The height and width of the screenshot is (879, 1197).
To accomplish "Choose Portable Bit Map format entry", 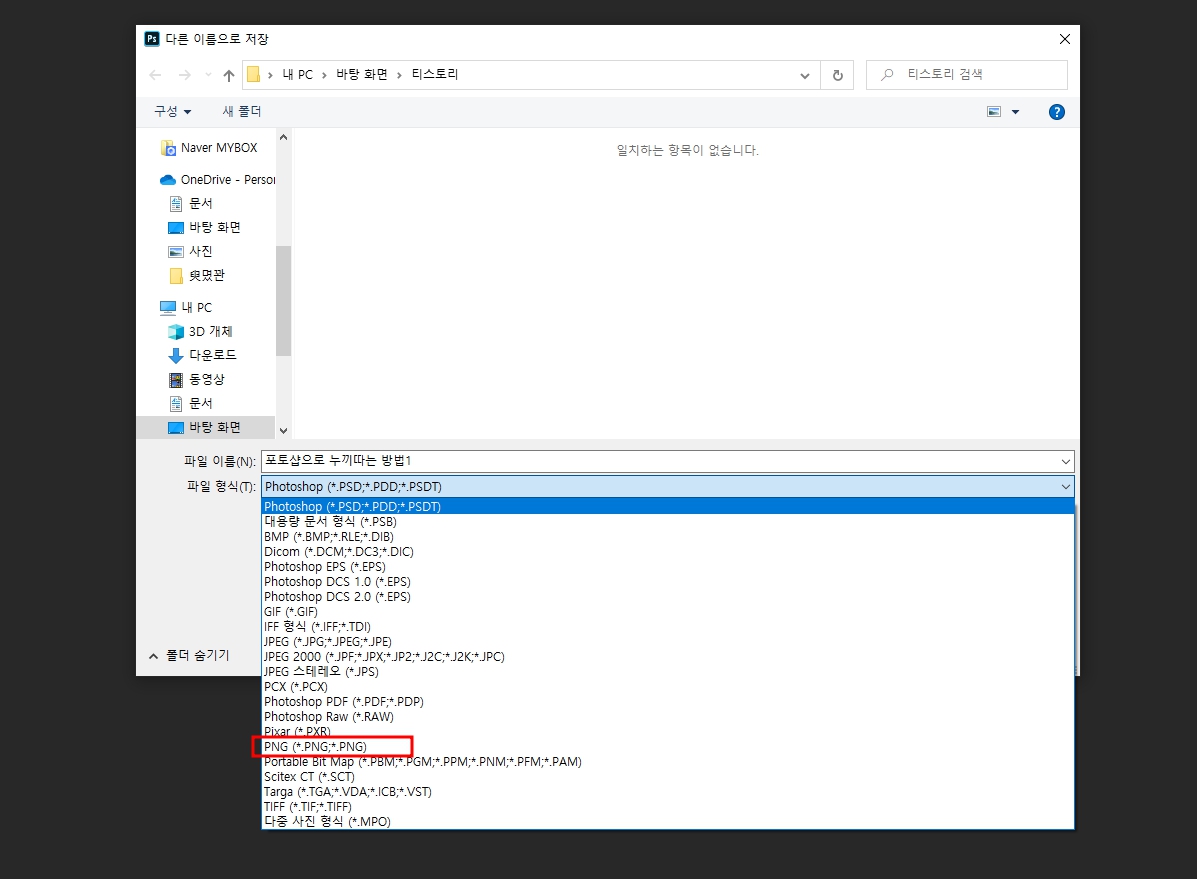I will pos(668,762).
